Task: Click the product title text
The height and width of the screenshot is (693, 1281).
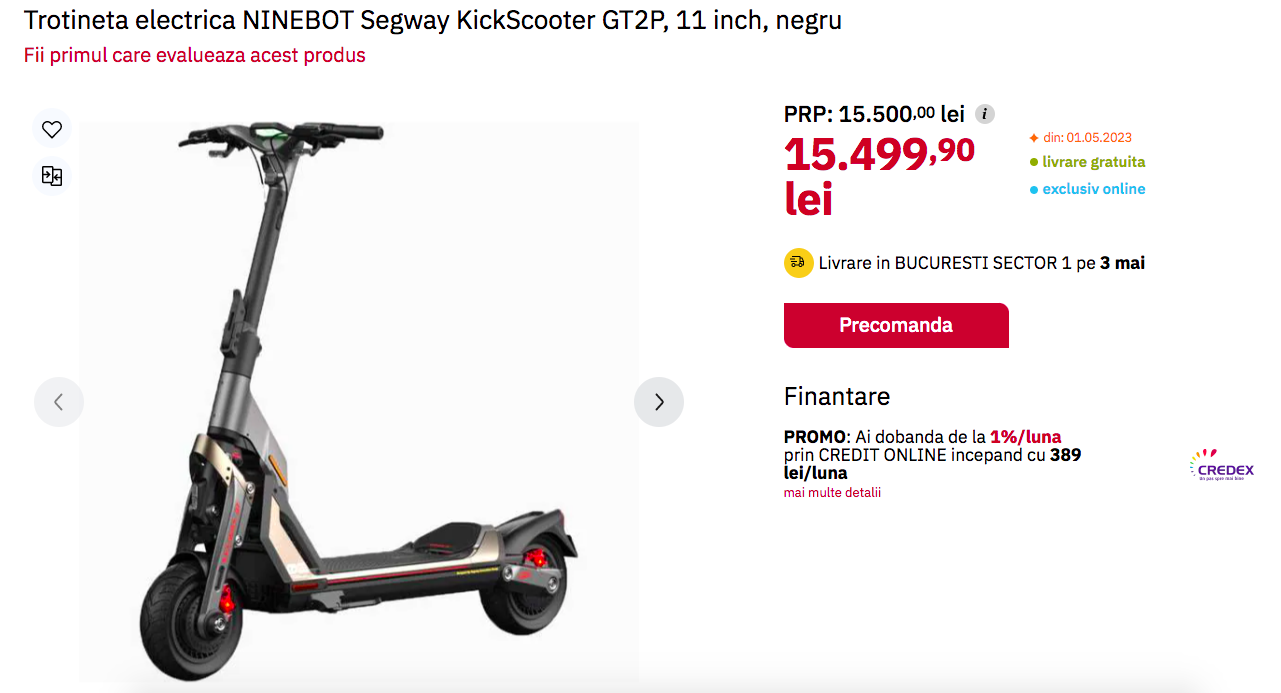Action: click(432, 20)
